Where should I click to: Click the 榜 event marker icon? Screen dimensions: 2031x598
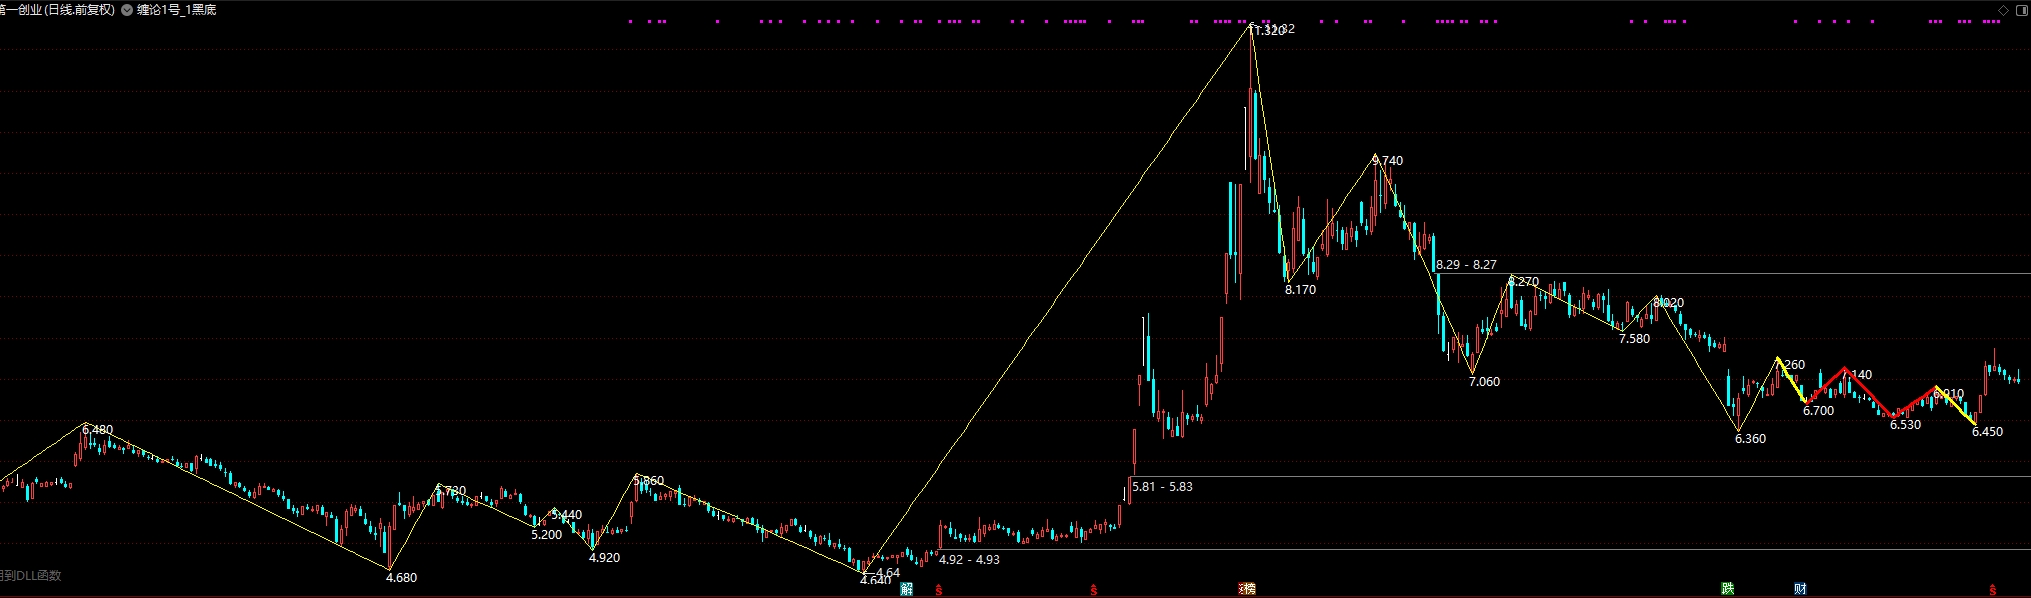(x=1247, y=590)
